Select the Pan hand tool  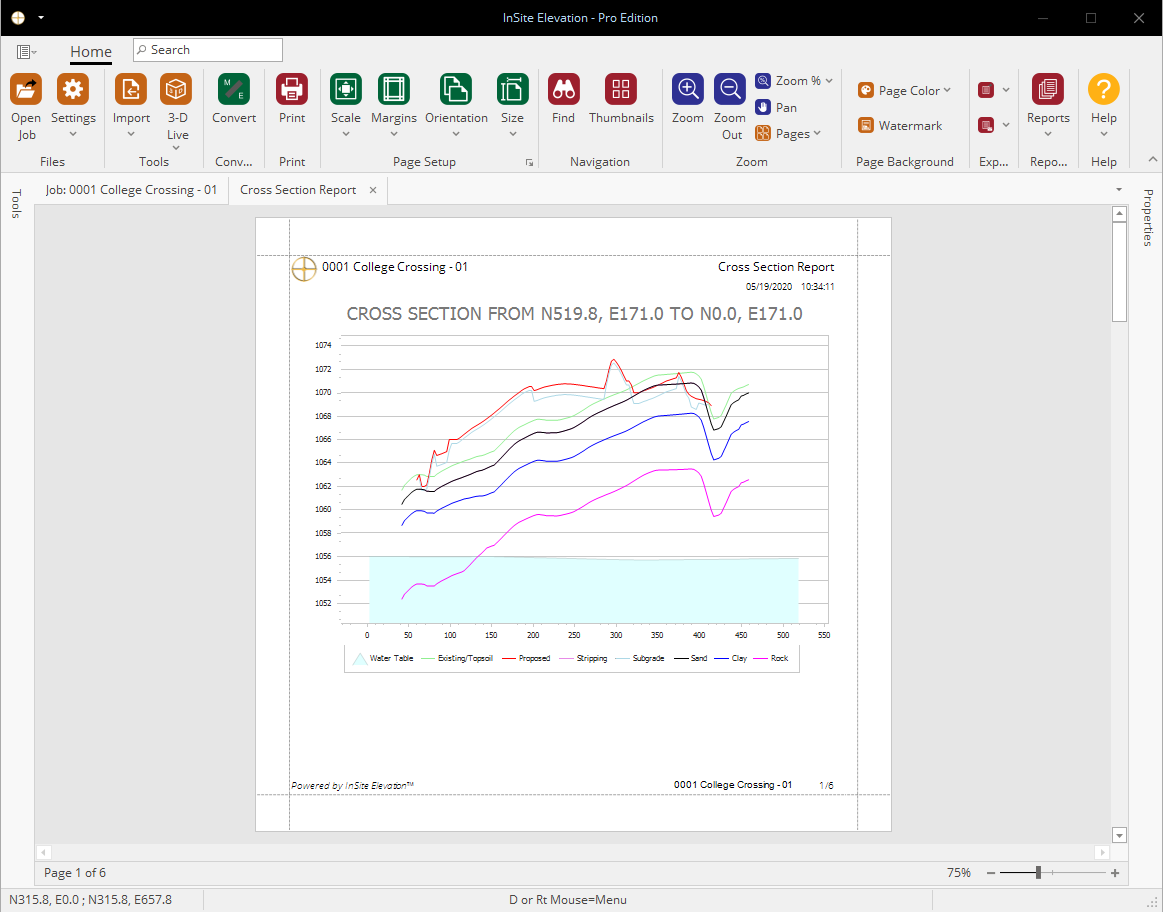[777, 108]
